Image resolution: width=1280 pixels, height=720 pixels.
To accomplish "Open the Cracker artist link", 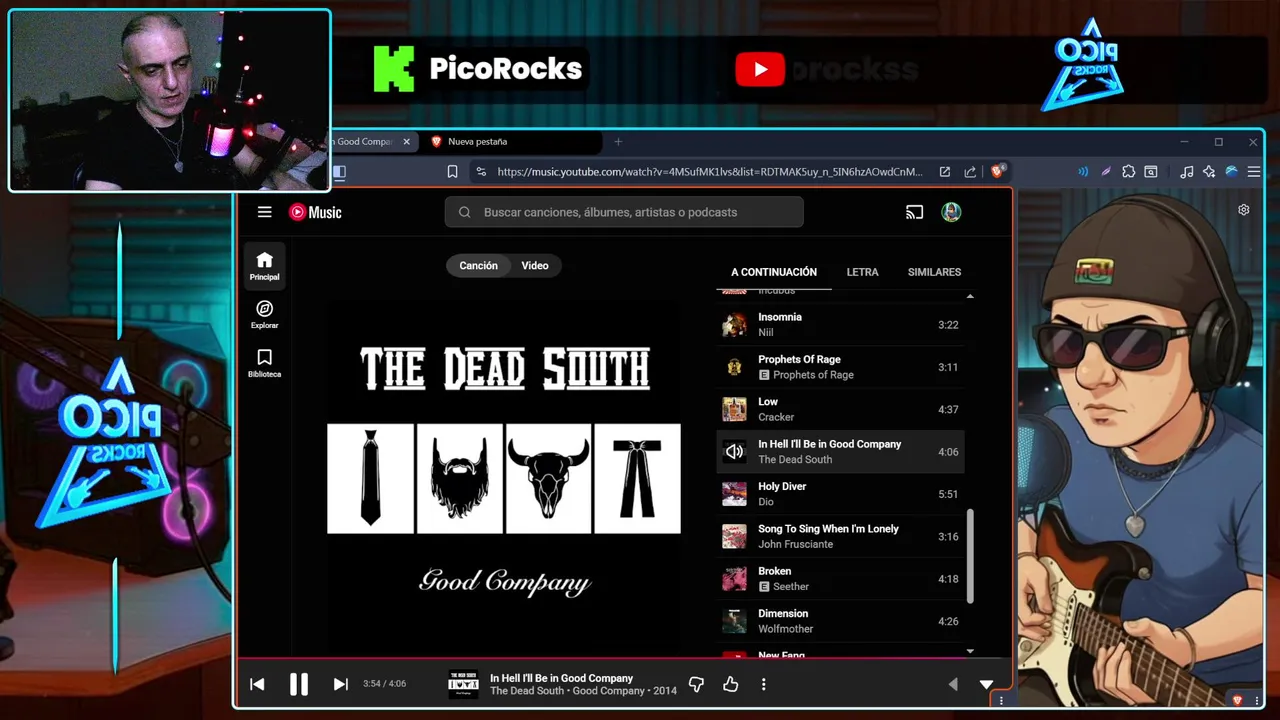I will tap(776, 417).
